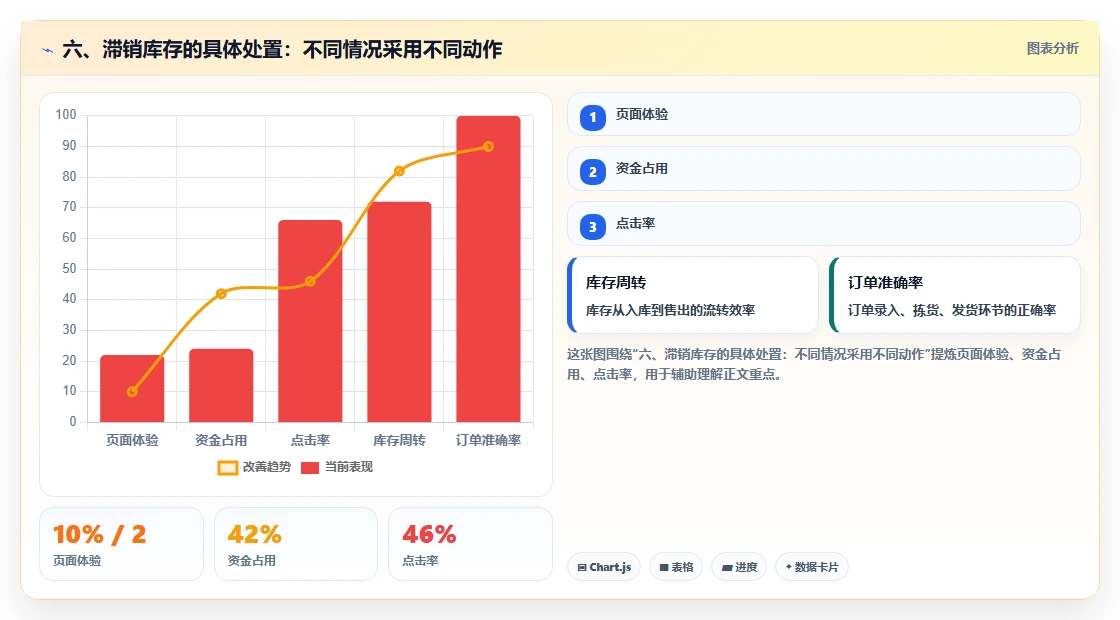Click the 42% 资金占用 stat card
Screen dimensions: 1120x620
click(x=296, y=544)
